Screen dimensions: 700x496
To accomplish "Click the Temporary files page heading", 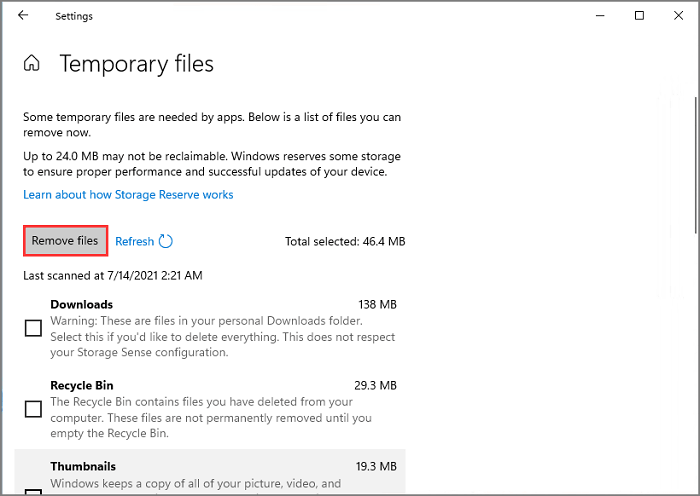I will pos(136,64).
